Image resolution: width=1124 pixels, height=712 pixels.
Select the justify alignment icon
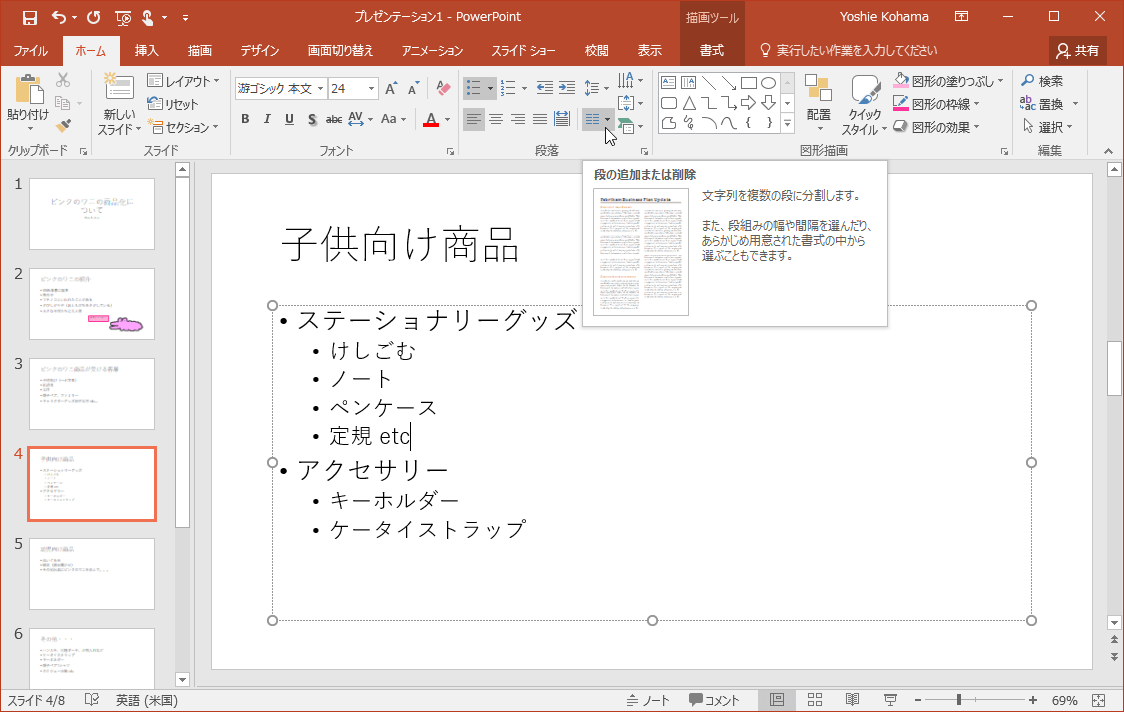click(539, 118)
